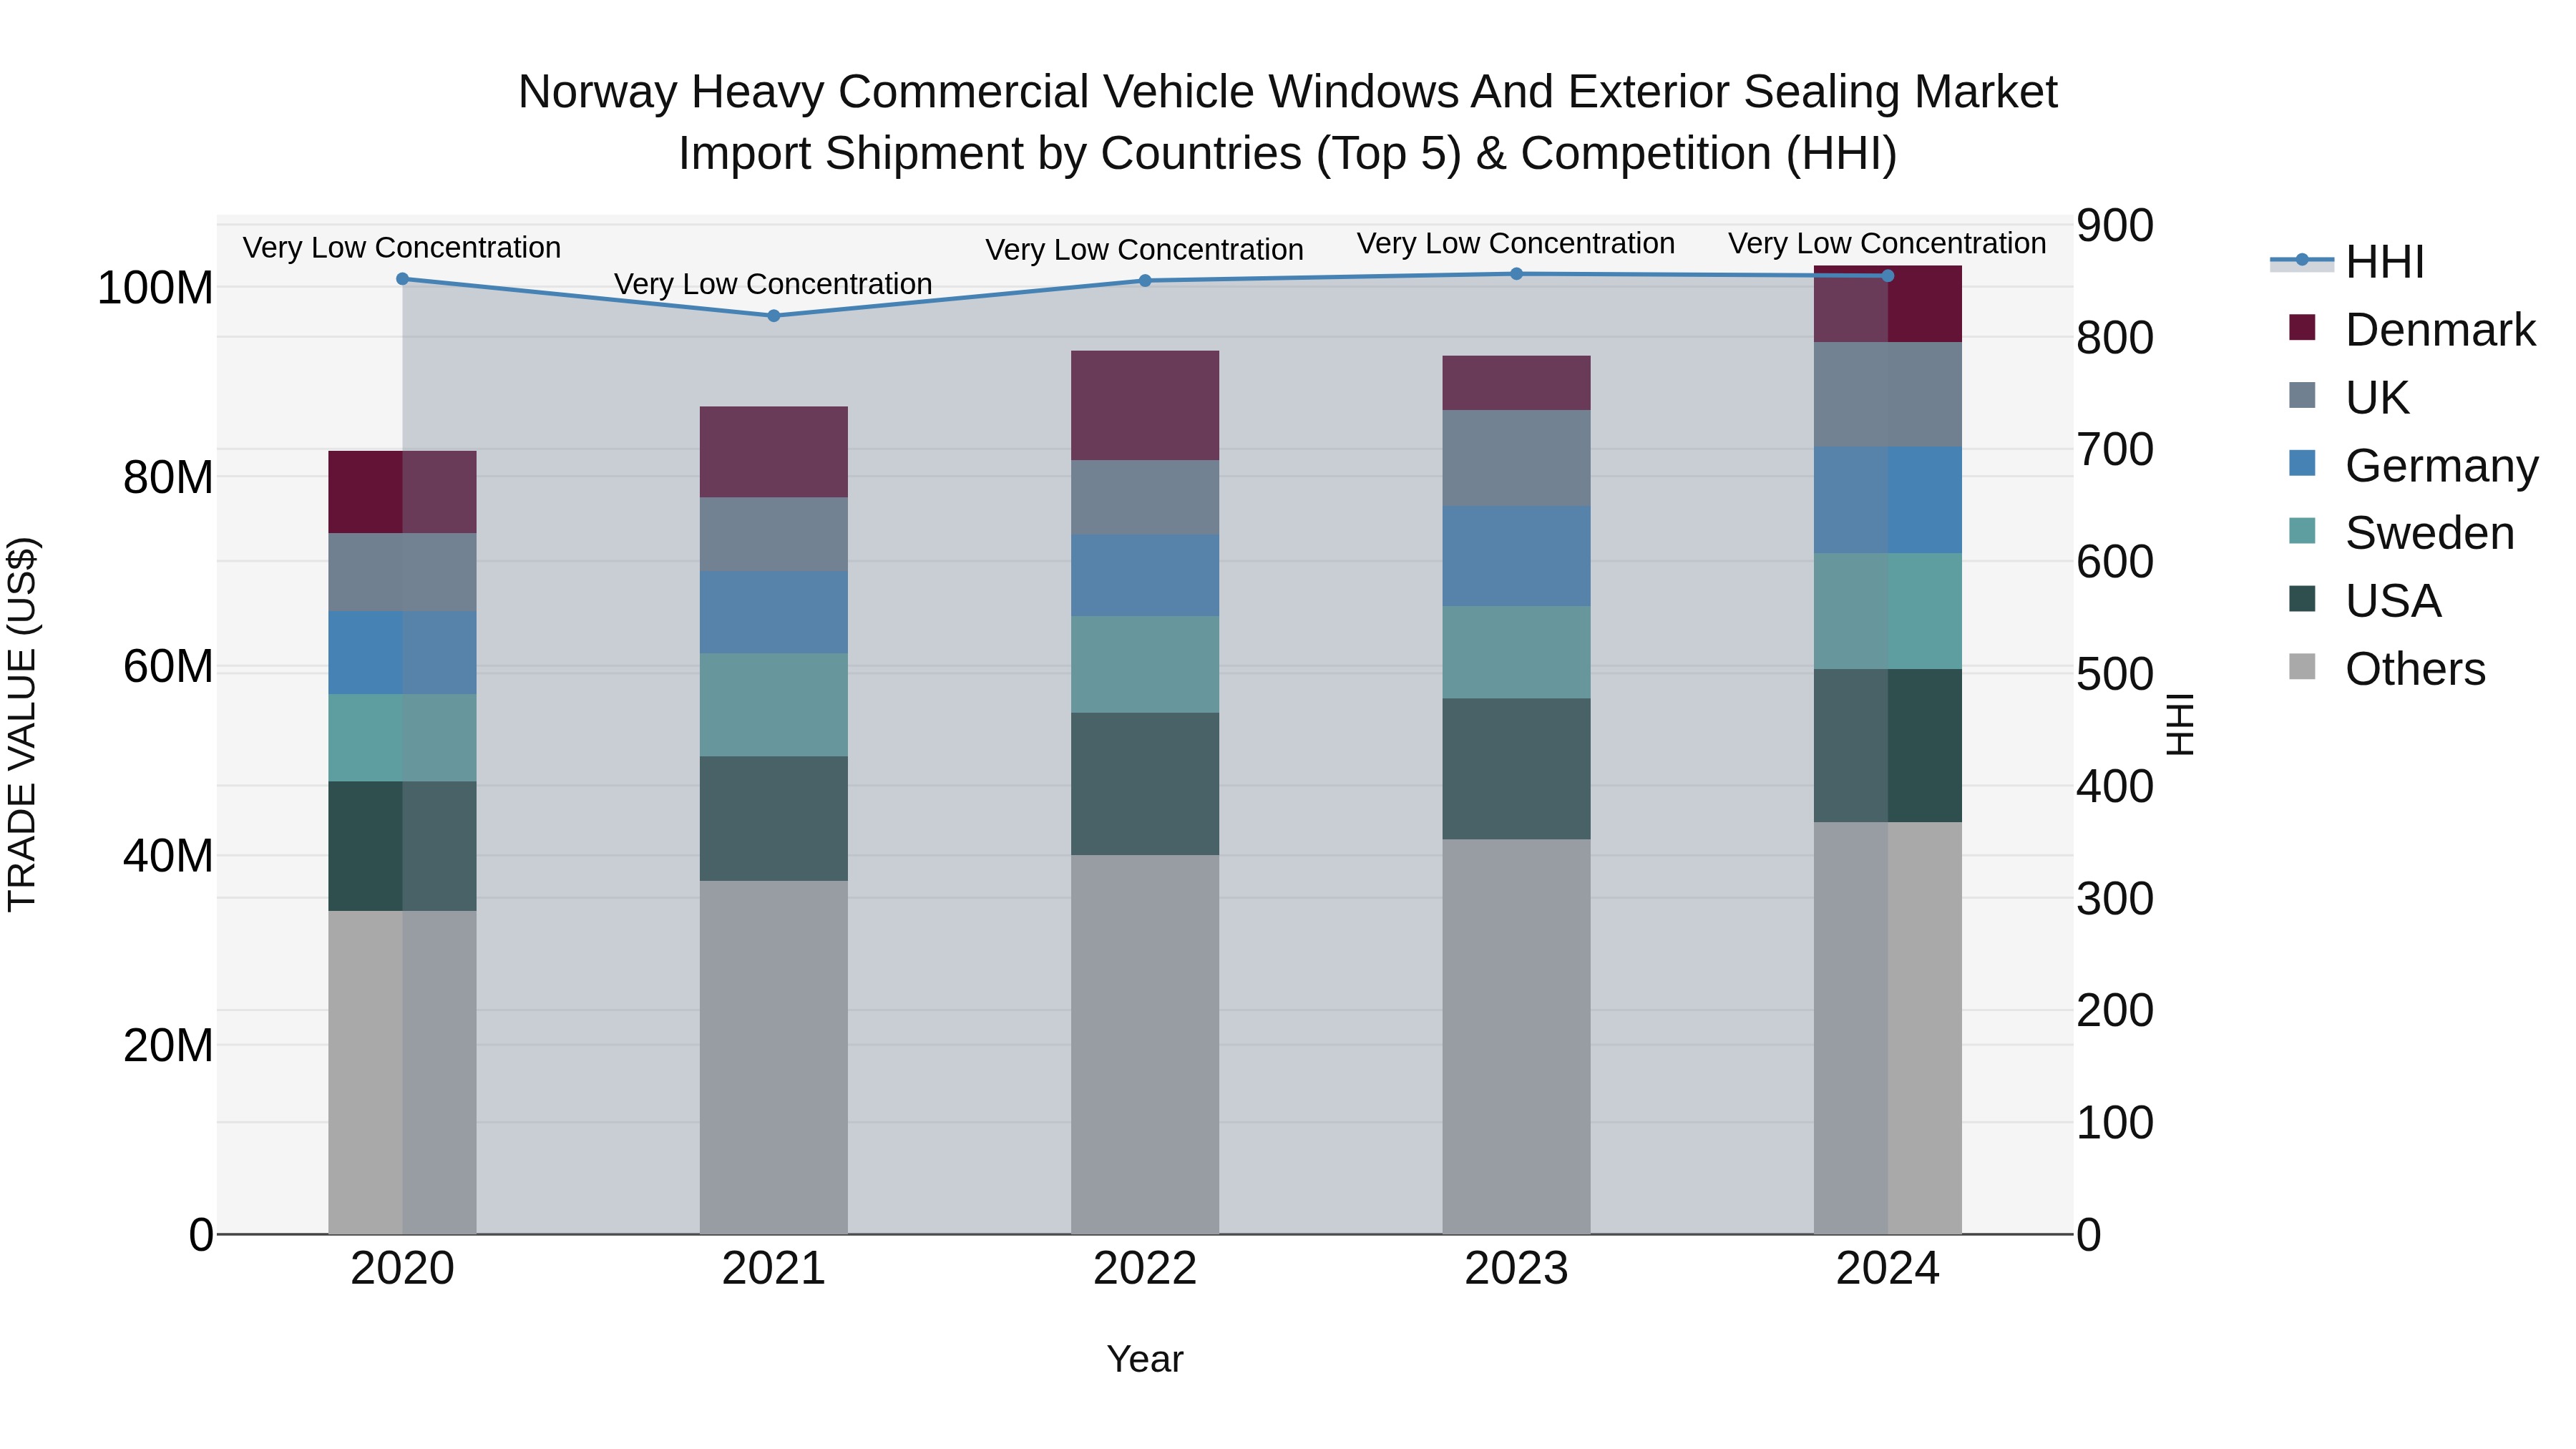Select the 2021 HHI line marker
Image resolution: width=2576 pixels, height=1449 pixels.
click(774, 316)
